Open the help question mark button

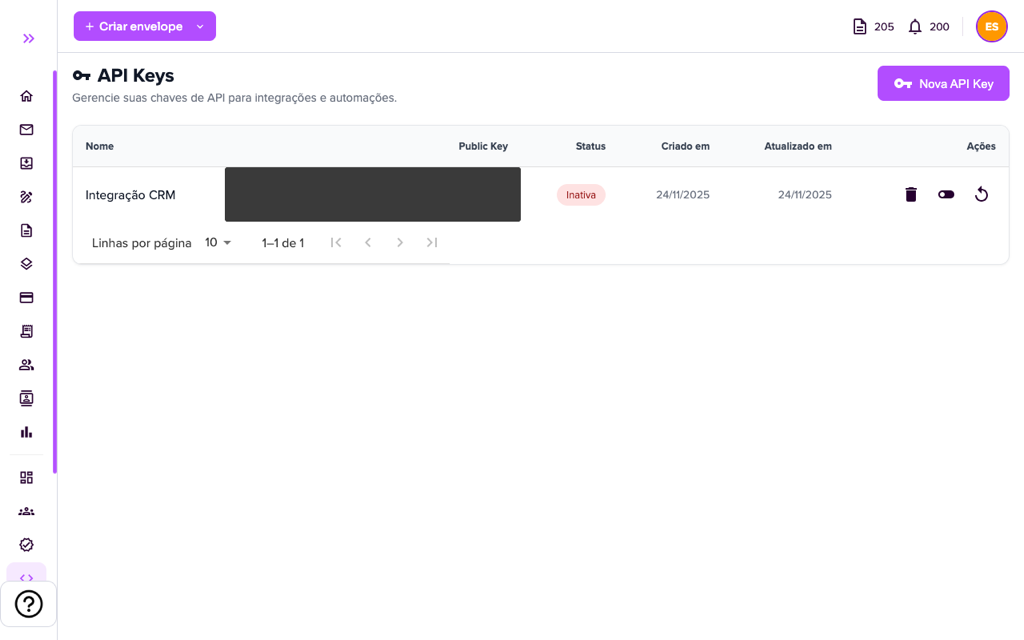pyautogui.click(x=29, y=604)
